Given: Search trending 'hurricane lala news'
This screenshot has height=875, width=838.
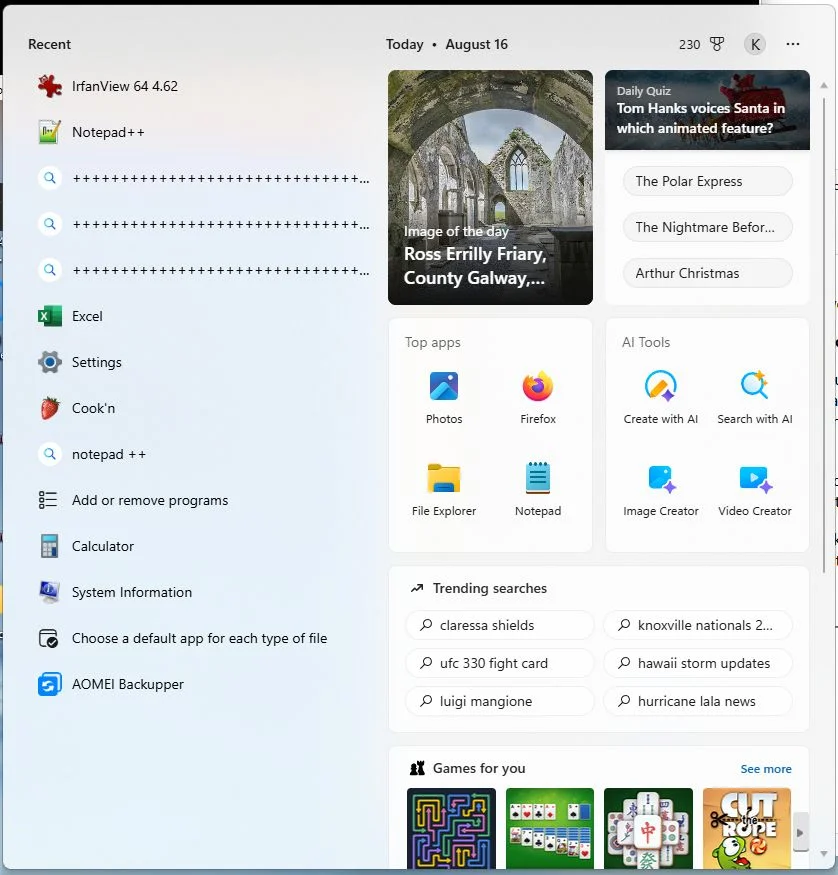Looking at the screenshot, I should click(x=698, y=701).
